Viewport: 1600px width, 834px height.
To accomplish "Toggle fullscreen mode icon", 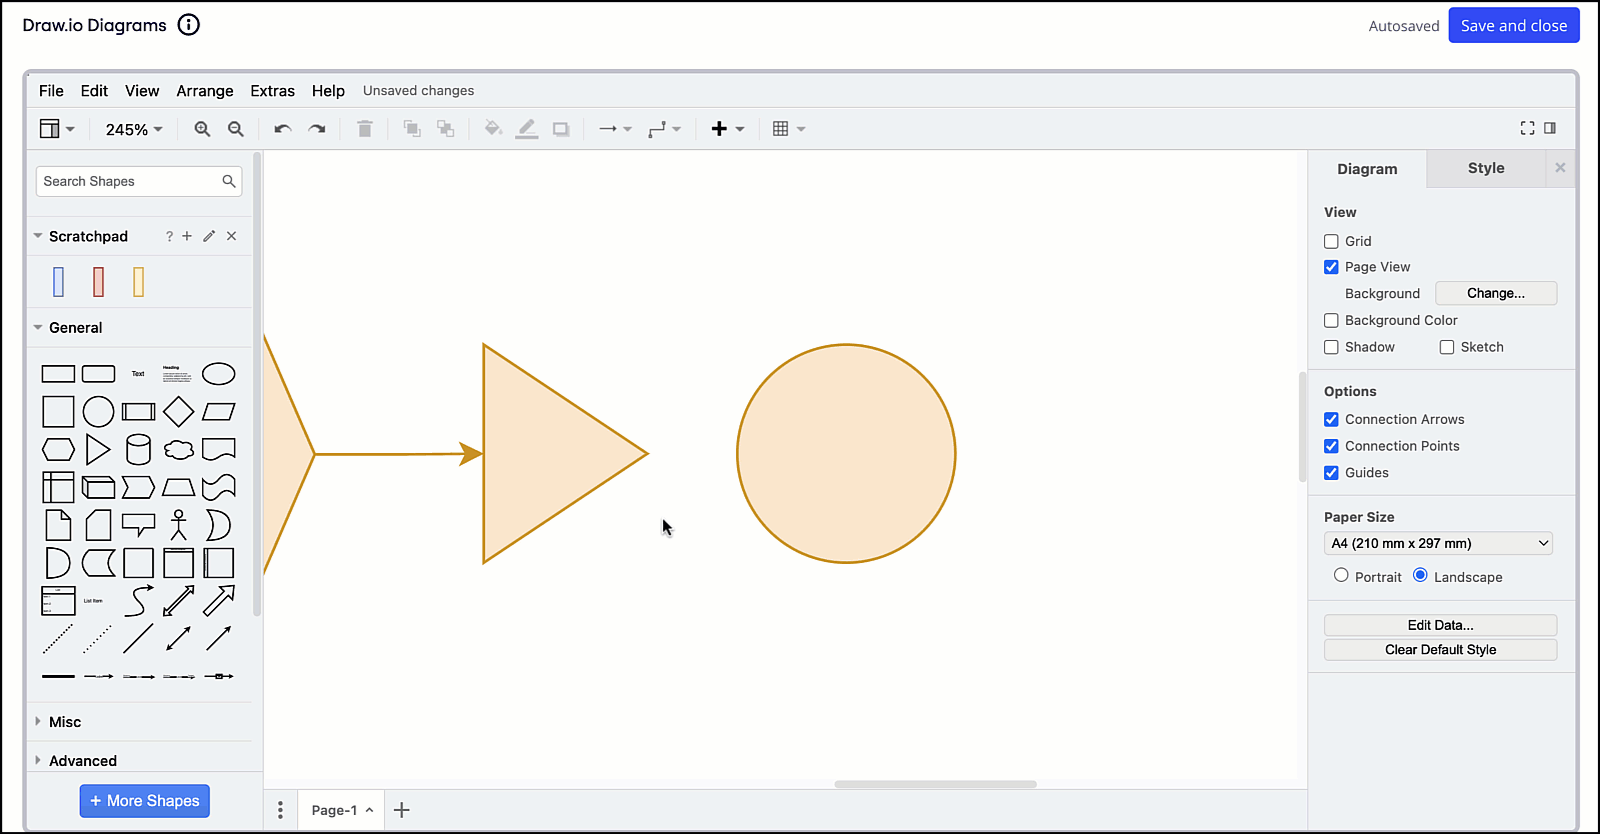I will pyautogui.click(x=1527, y=128).
